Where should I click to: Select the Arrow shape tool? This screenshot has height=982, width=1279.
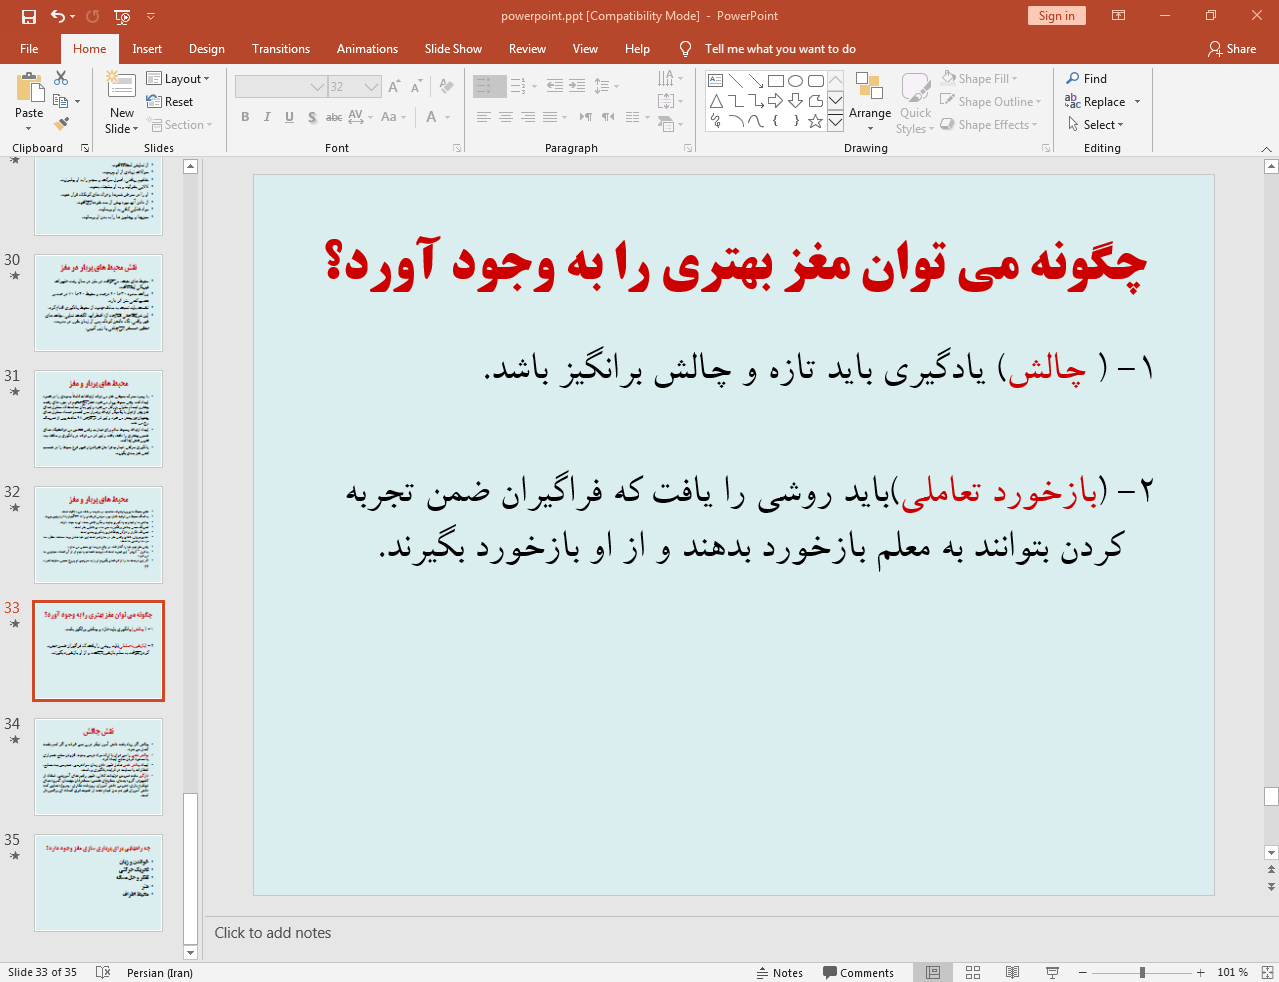click(x=756, y=81)
